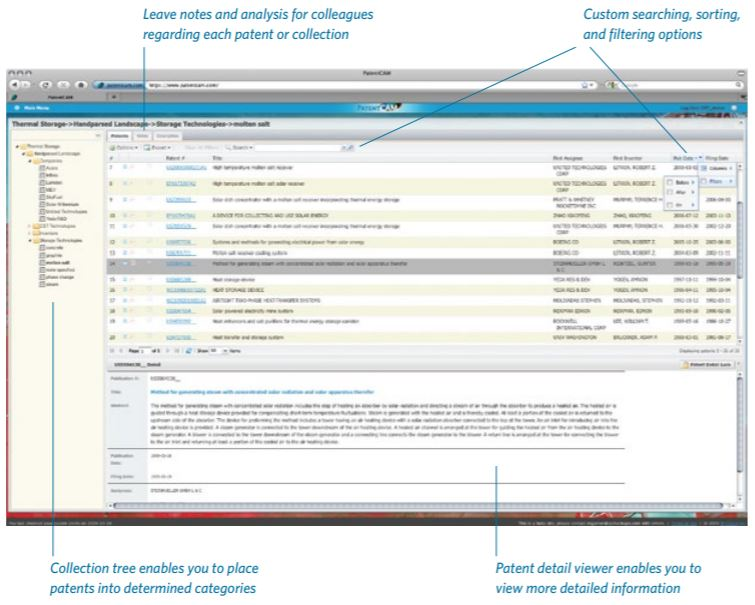Click the horizontal scrollbar below the detail pane

pyautogui.click(x=419, y=505)
